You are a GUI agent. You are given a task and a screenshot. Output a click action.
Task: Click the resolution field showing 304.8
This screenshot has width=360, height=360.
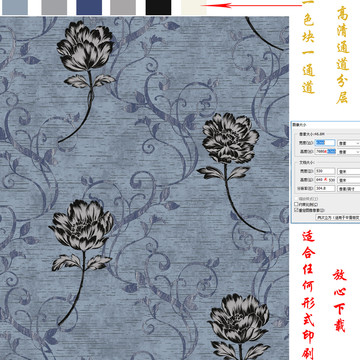point(325,188)
